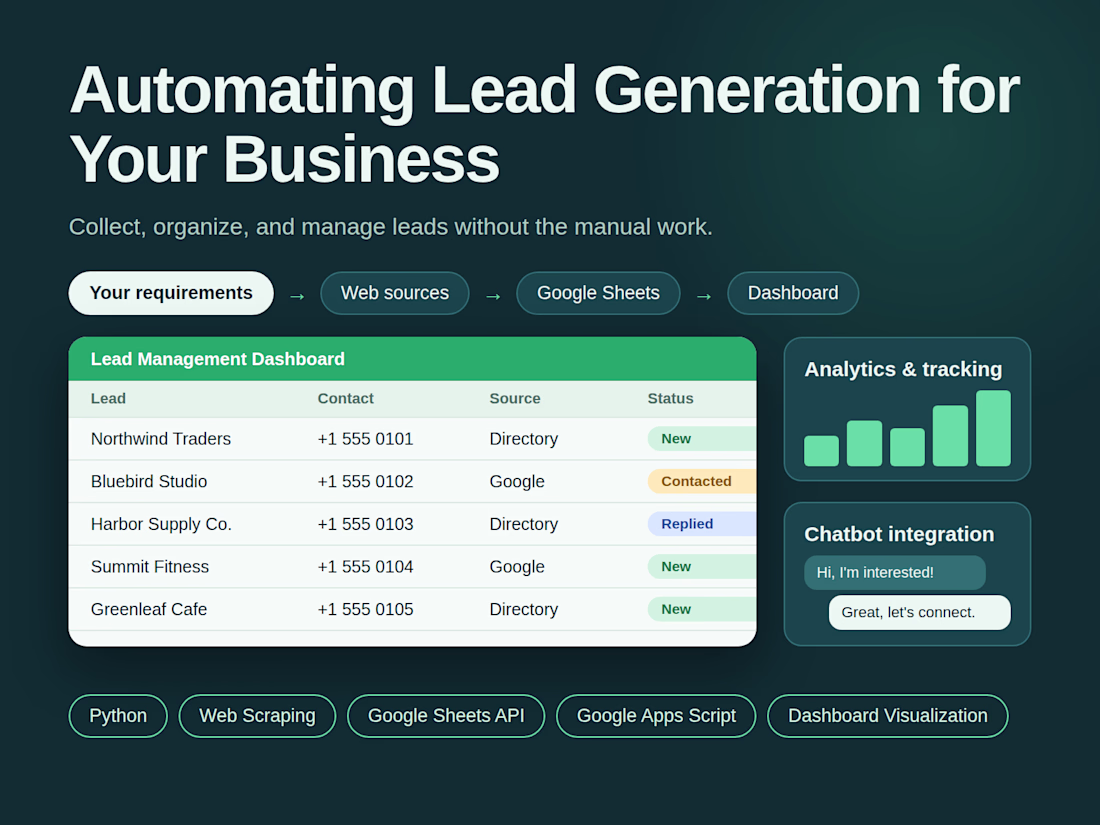This screenshot has height=825, width=1100.
Task: Click phone number "+1 555 0101"
Action: (365, 439)
